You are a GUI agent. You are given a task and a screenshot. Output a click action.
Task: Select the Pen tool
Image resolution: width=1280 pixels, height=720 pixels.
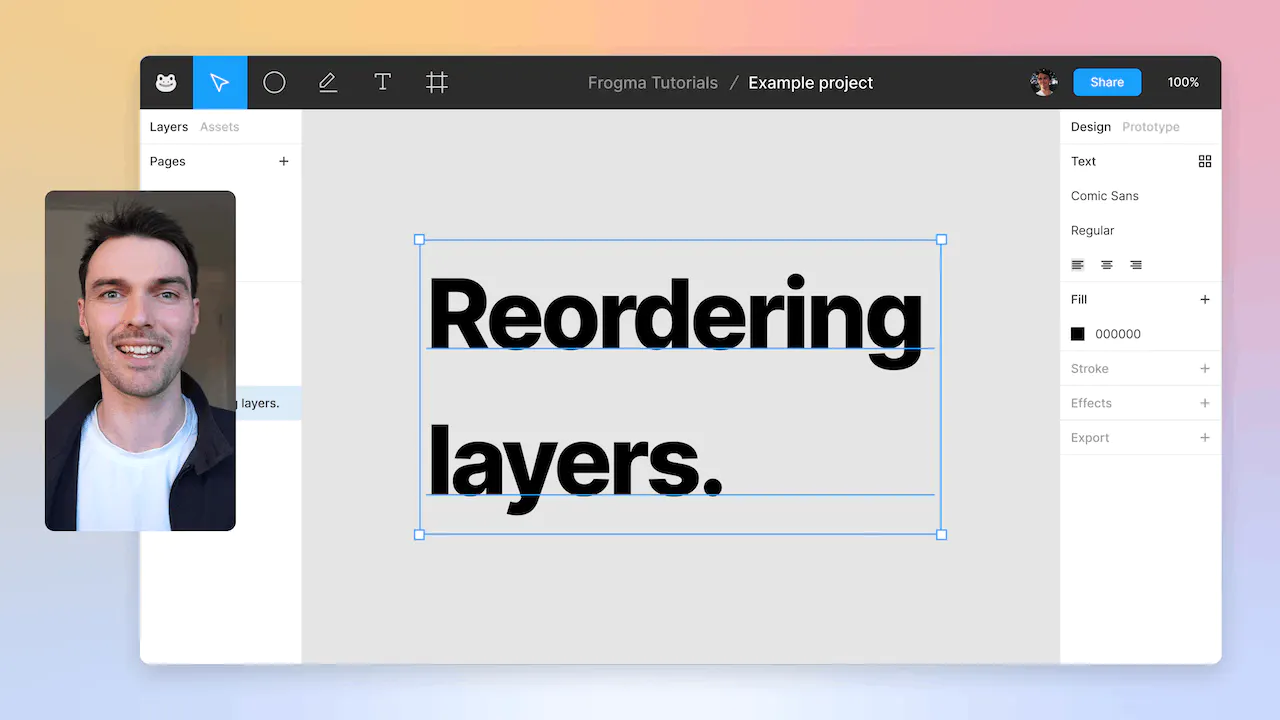tap(328, 83)
